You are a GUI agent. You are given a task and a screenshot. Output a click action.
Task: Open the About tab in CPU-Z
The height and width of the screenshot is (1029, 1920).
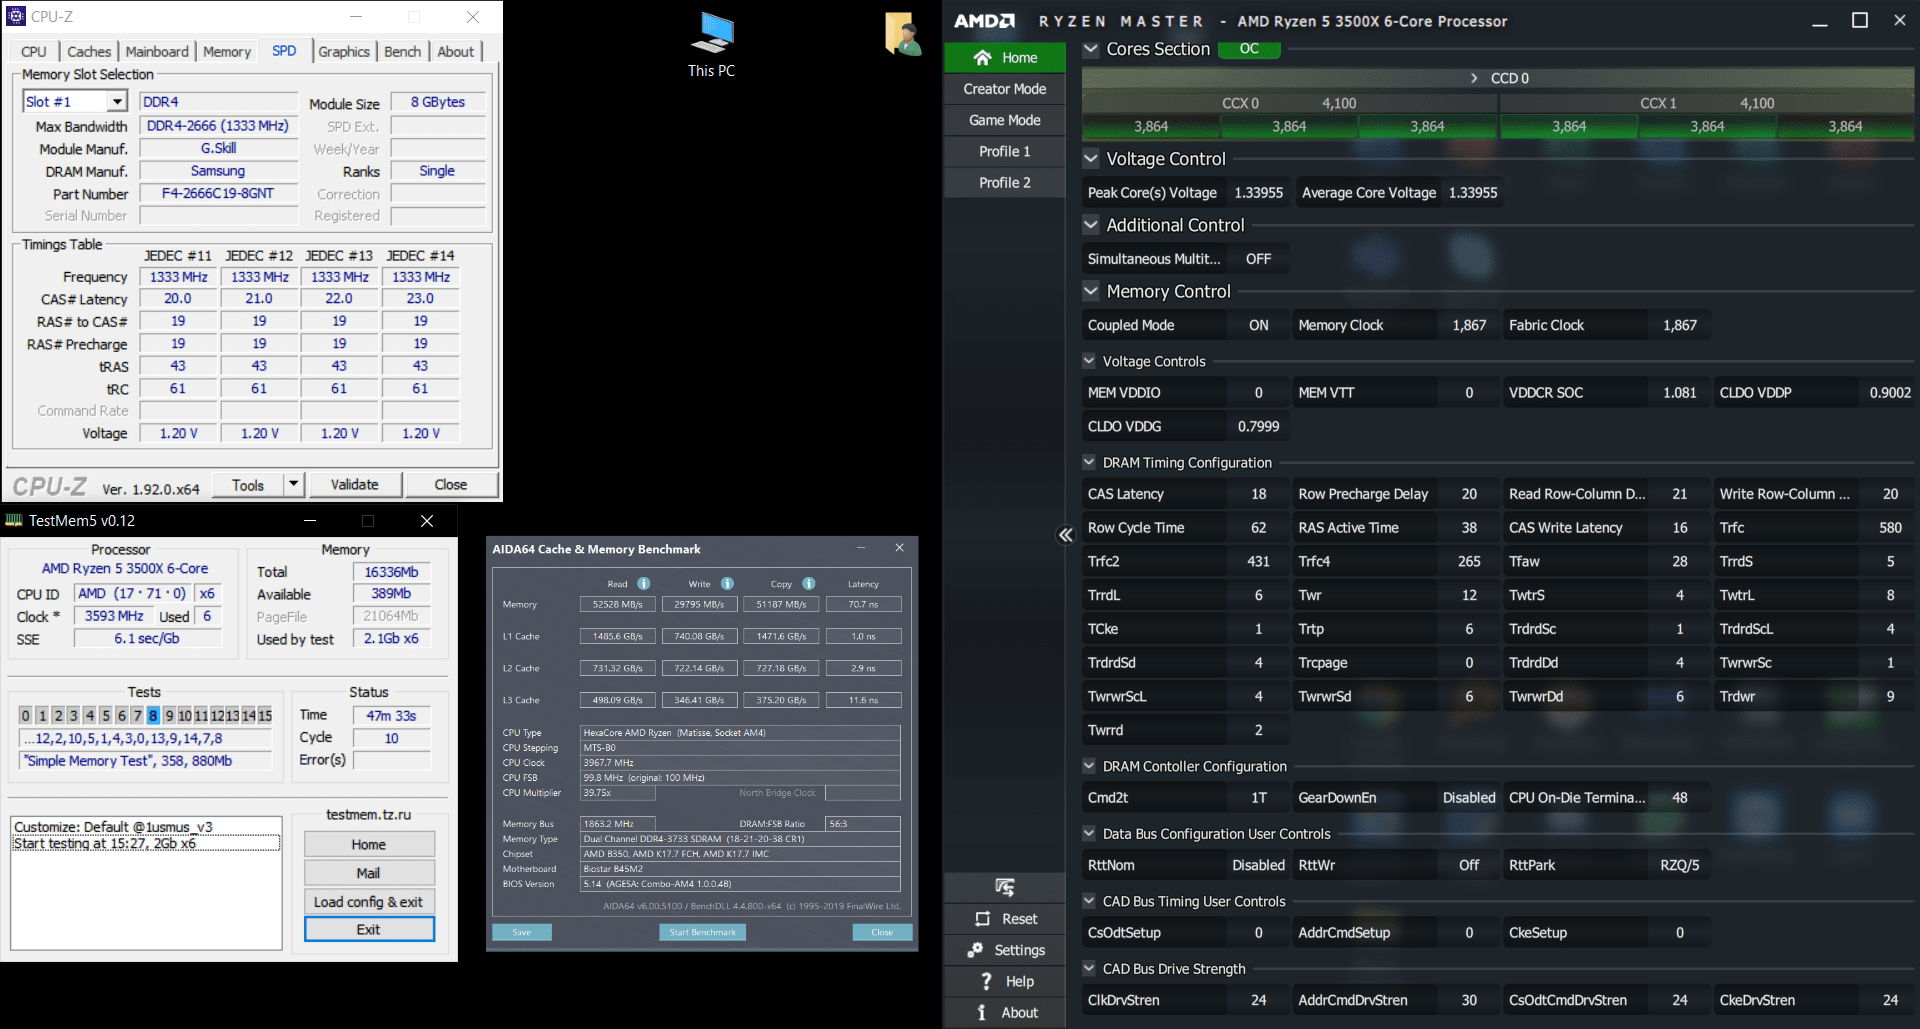(456, 52)
